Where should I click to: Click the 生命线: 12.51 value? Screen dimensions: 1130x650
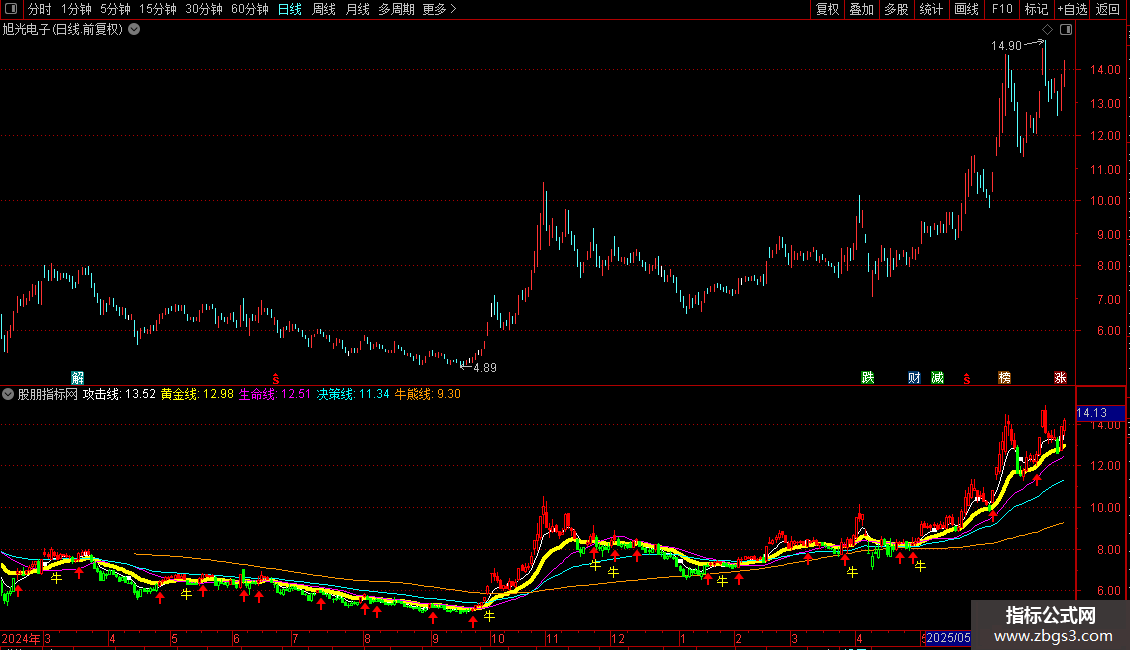coord(275,394)
